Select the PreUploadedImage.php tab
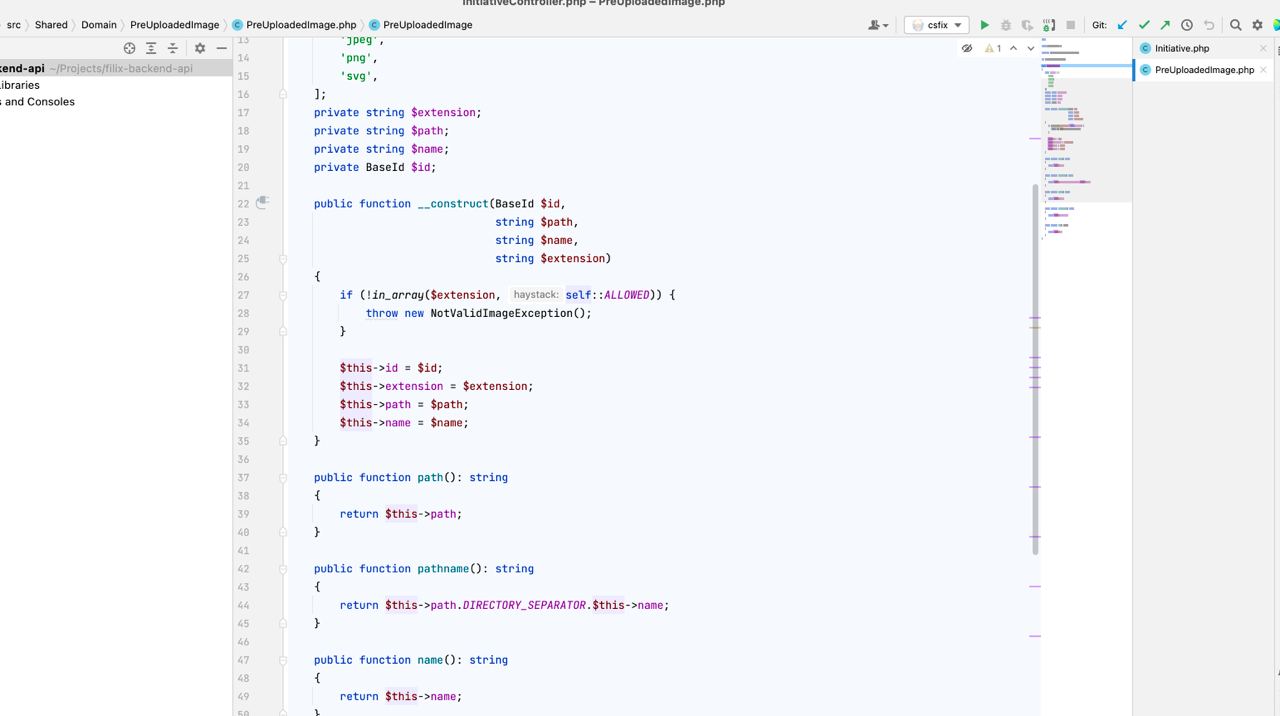1280x716 pixels. tap(1204, 70)
